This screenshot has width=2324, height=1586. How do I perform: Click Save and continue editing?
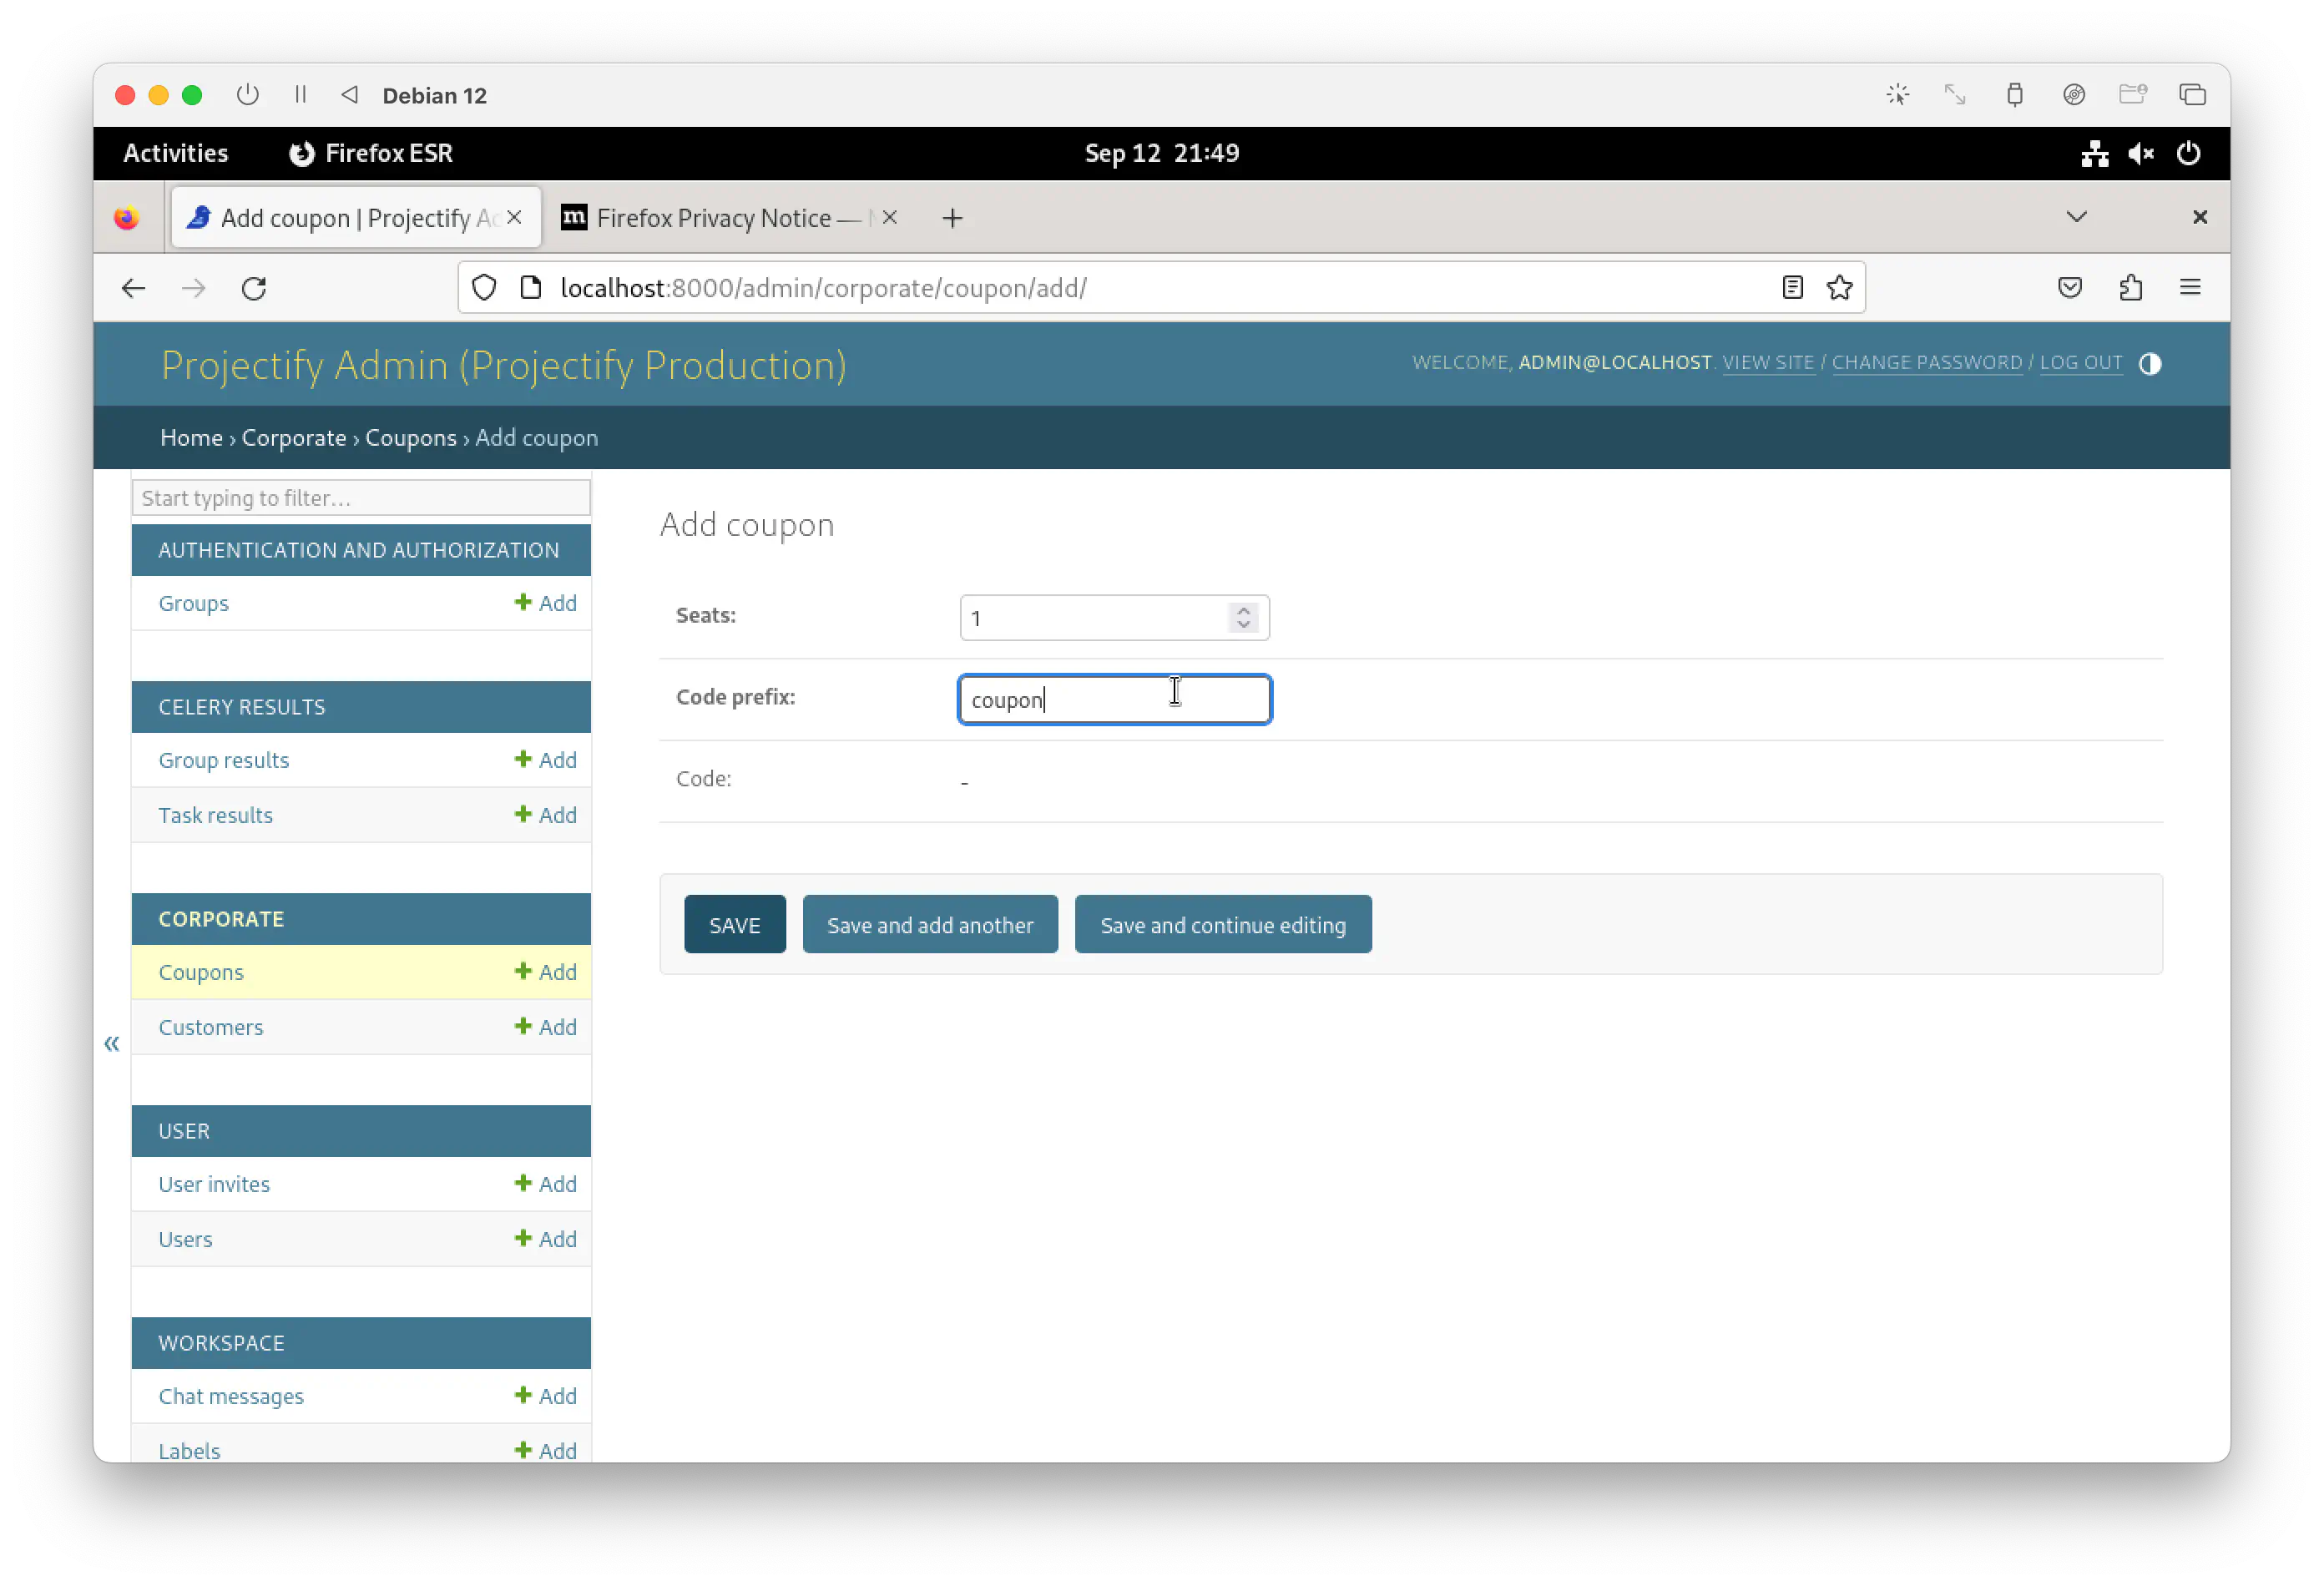point(1223,925)
